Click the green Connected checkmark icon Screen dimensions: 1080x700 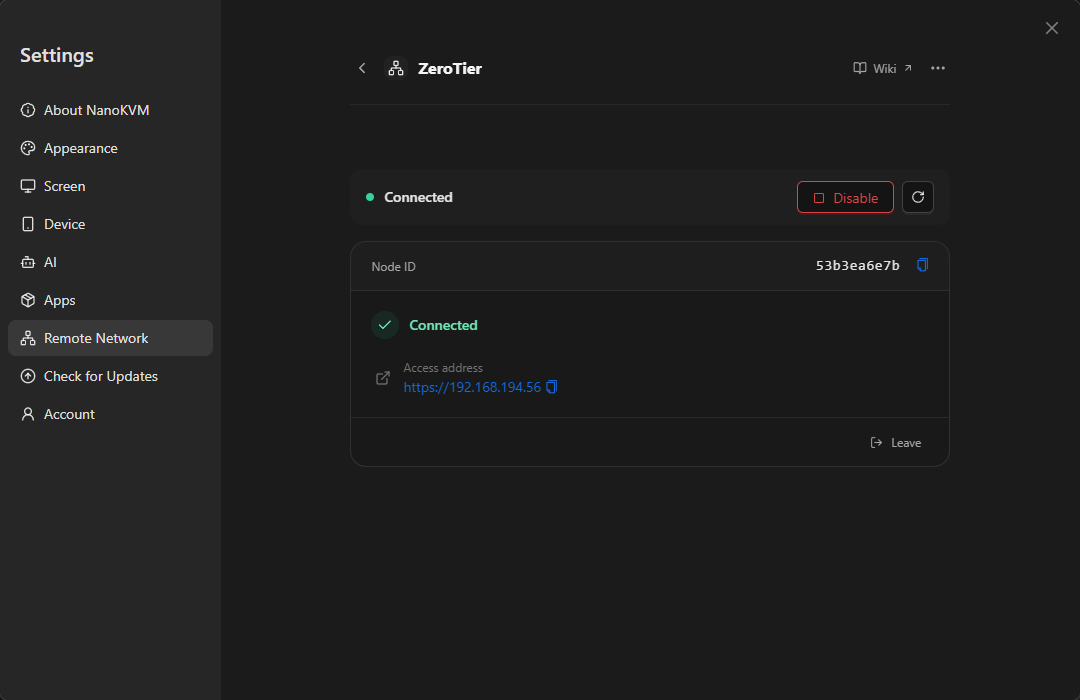click(x=385, y=325)
